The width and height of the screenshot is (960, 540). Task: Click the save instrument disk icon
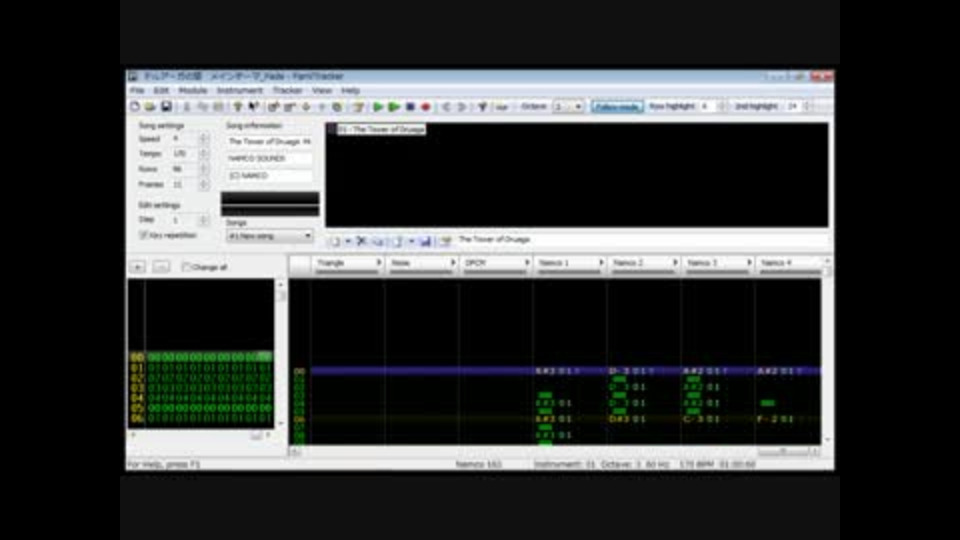point(425,241)
